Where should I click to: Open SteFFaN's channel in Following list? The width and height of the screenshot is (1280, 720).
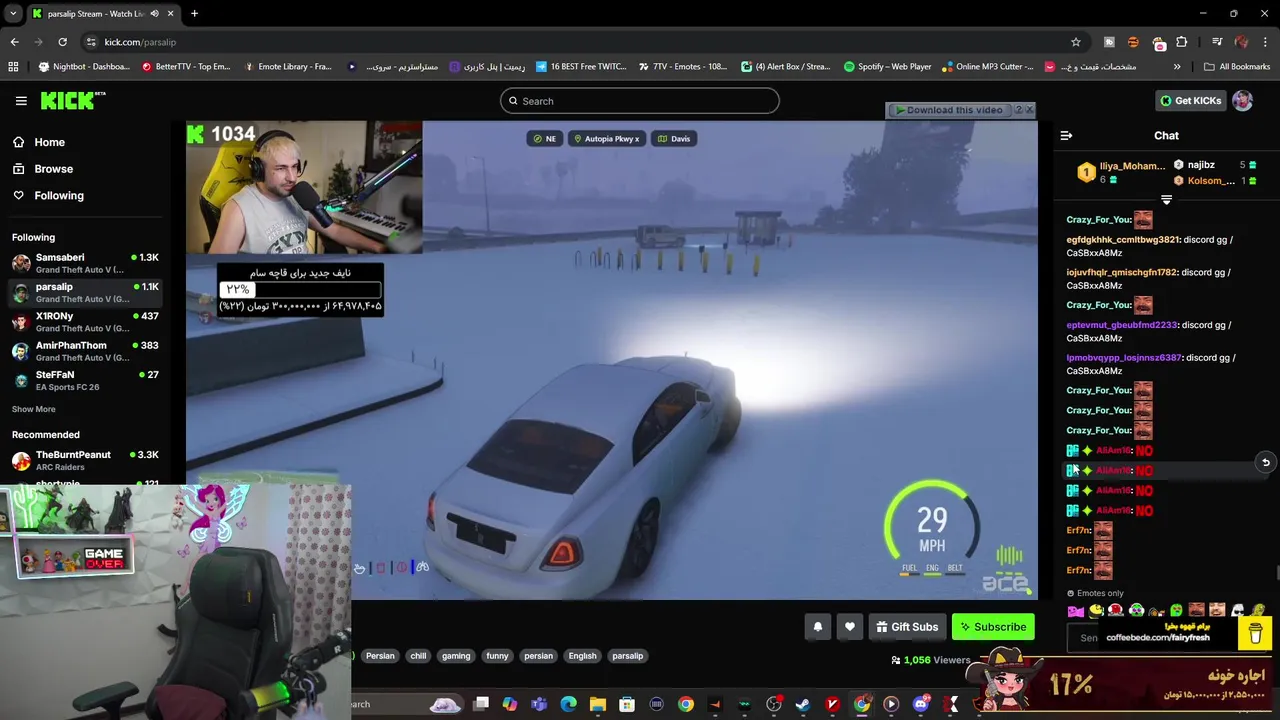pos(86,380)
